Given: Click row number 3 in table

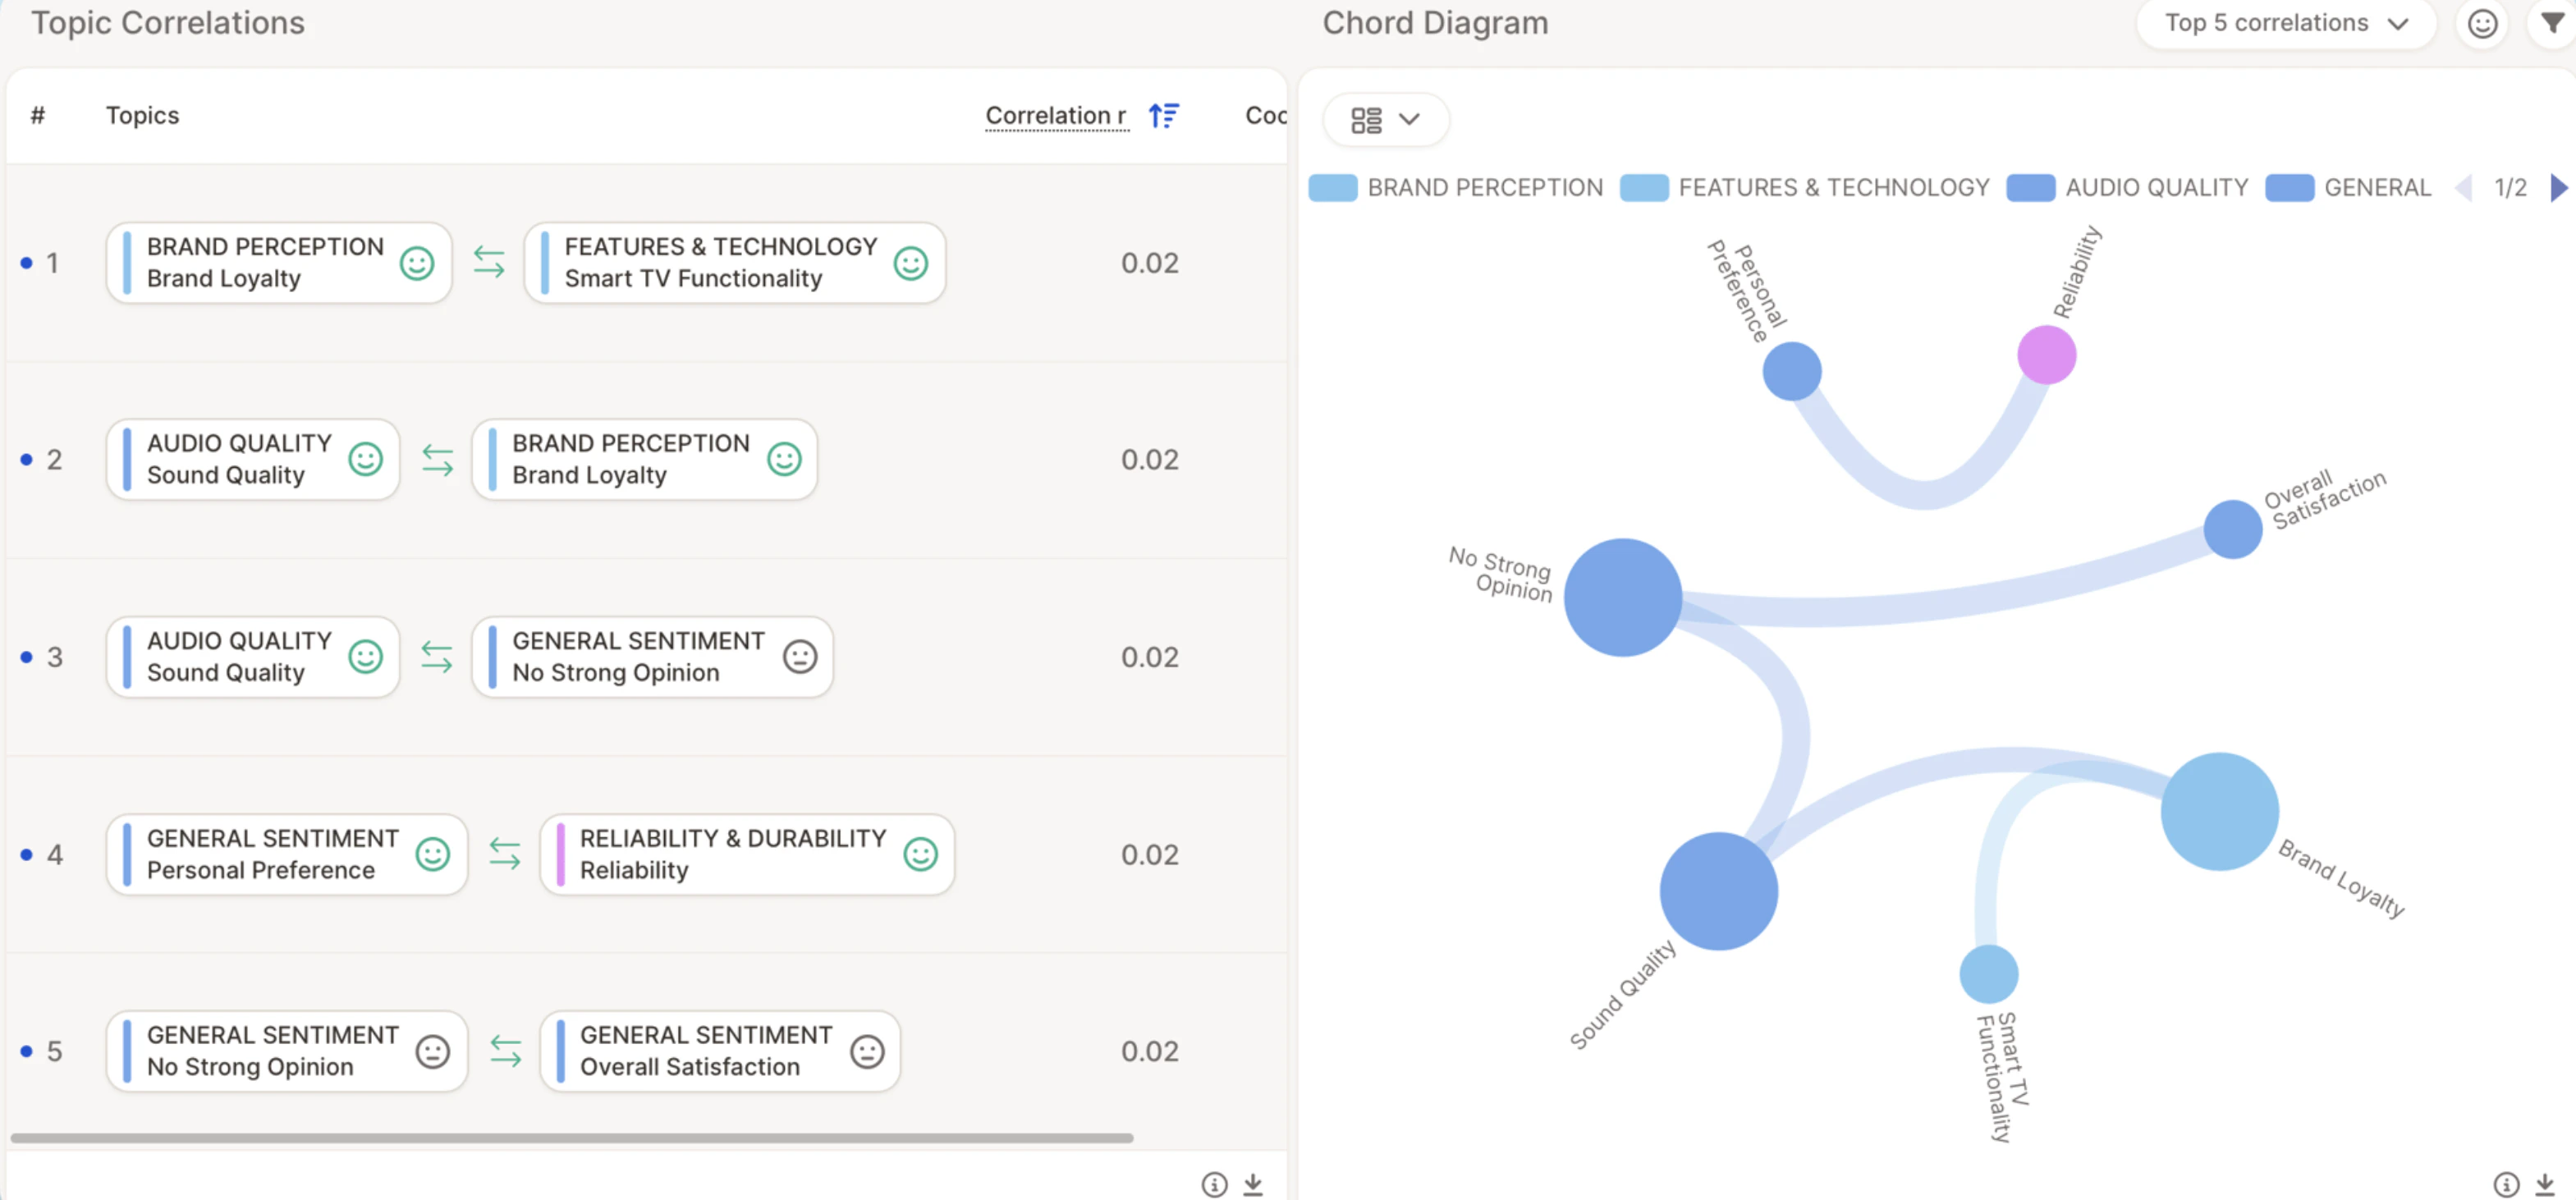Looking at the screenshot, I should click(54, 657).
